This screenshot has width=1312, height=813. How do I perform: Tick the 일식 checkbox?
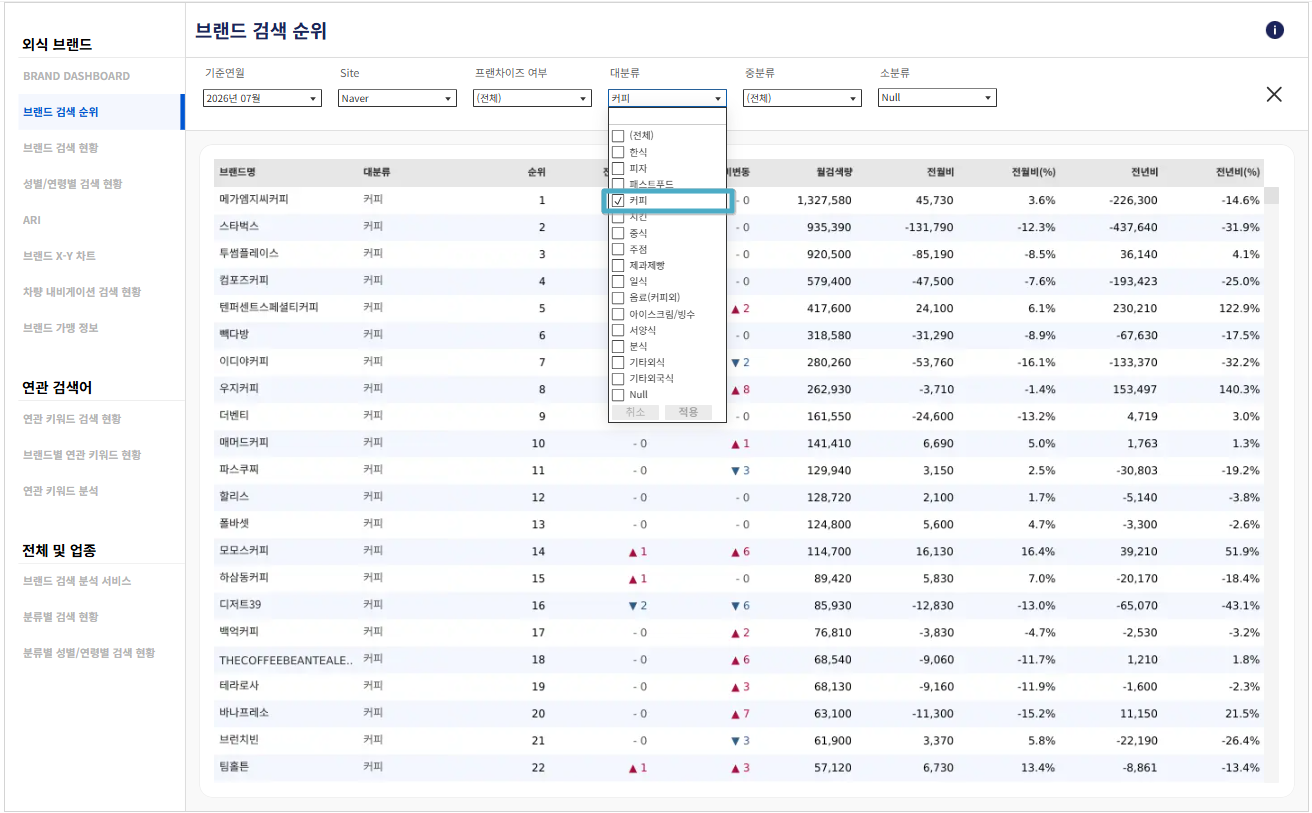tap(618, 282)
